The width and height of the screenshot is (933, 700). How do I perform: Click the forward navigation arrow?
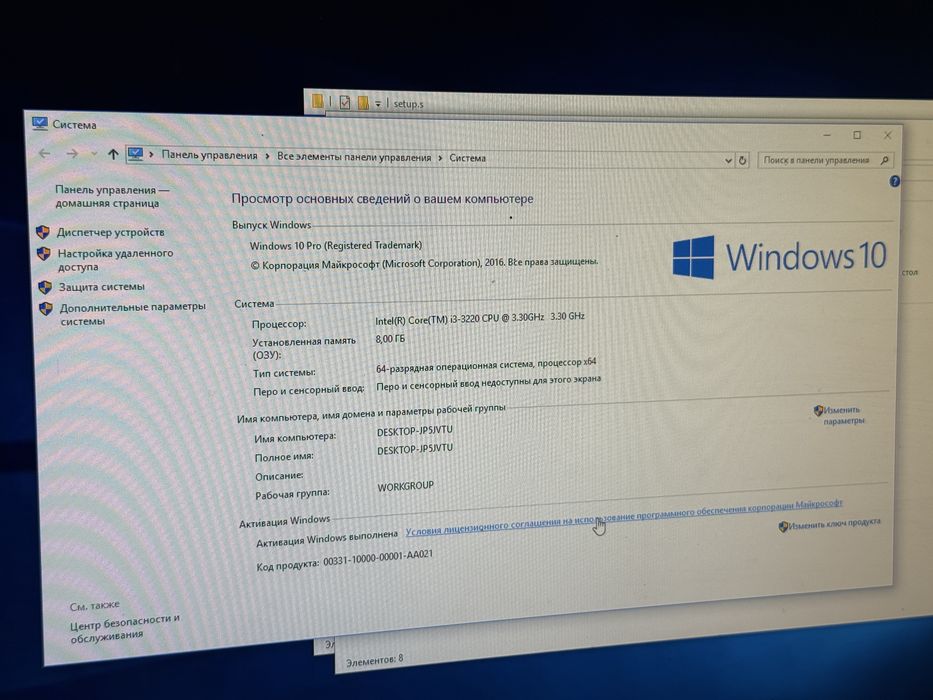coord(73,154)
